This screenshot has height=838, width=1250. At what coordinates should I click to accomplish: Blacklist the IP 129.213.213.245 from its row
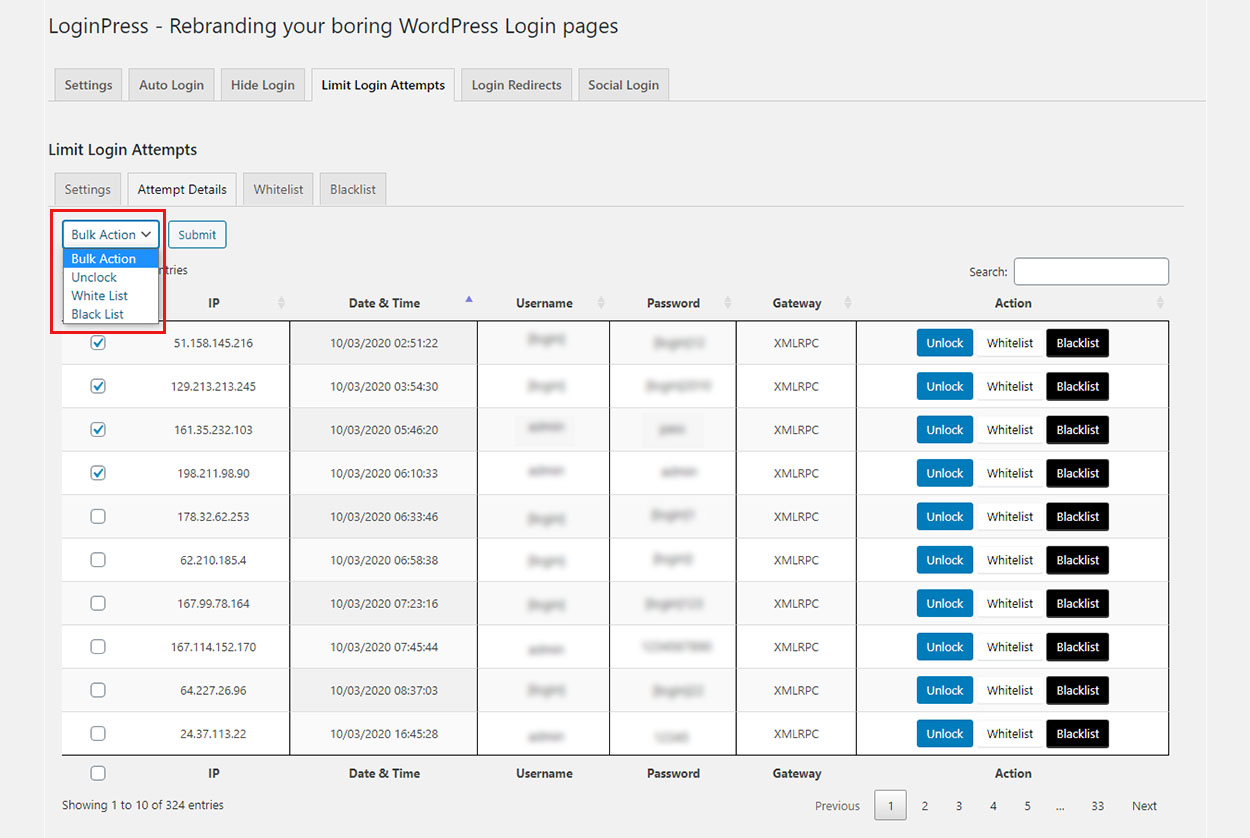[x=1078, y=386]
